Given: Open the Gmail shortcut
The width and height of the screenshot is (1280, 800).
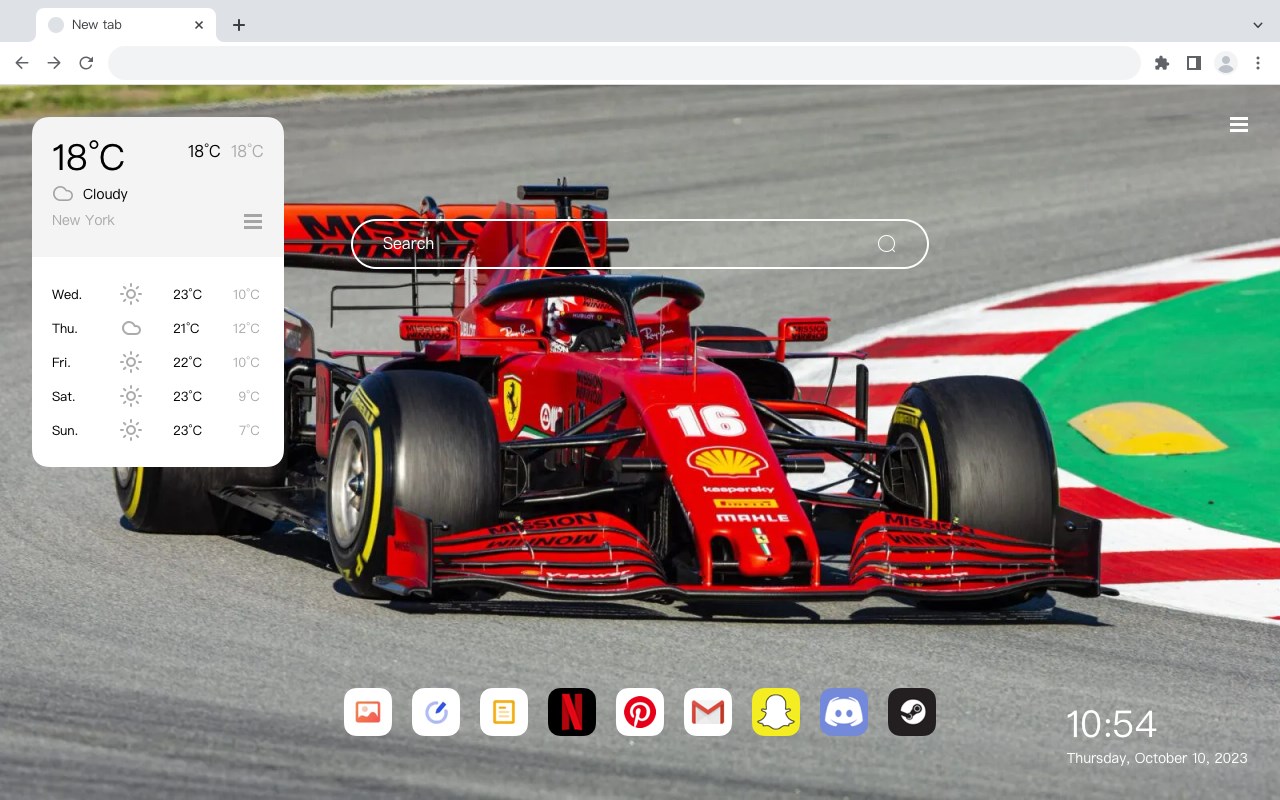Looking at the screenshot, I should click(x=708, y=712).
